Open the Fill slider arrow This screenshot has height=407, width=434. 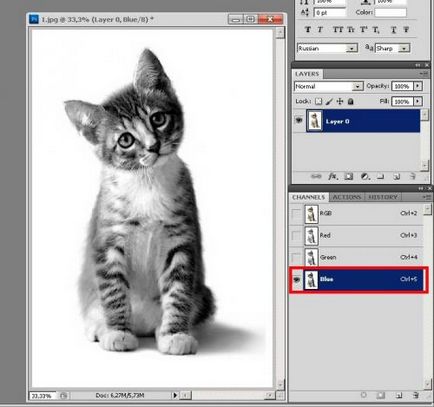click(x=418, y=101)
